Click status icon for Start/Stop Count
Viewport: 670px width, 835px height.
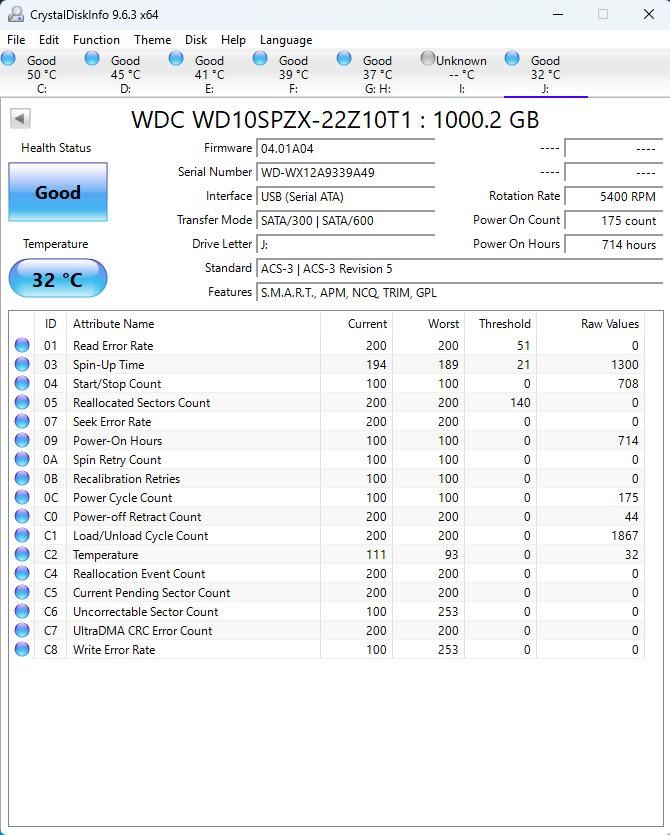point(22,383)
